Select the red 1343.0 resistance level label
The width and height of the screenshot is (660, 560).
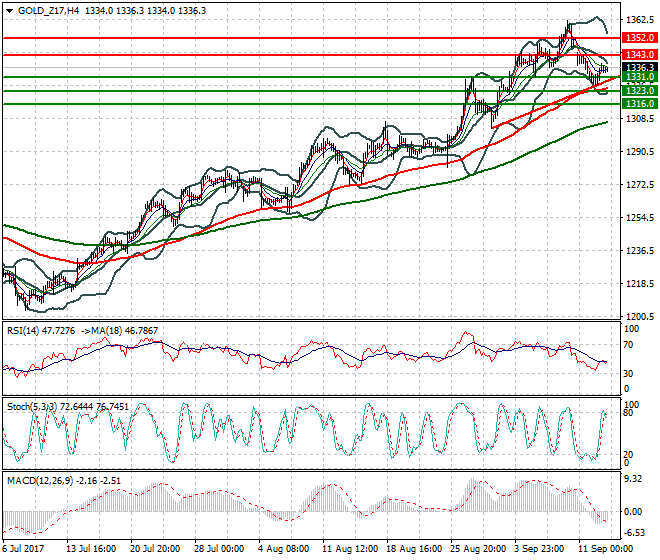640,55
